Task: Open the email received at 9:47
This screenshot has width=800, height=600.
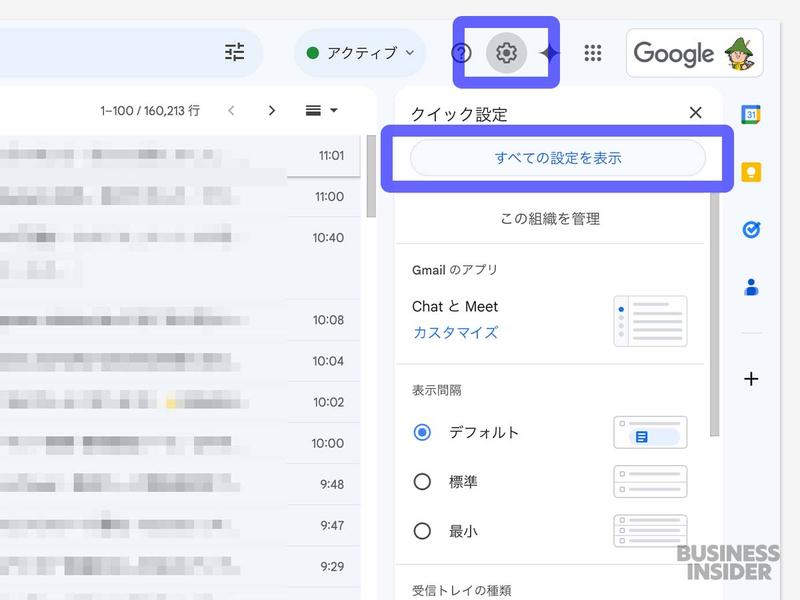Action: [x=180, y=526]
